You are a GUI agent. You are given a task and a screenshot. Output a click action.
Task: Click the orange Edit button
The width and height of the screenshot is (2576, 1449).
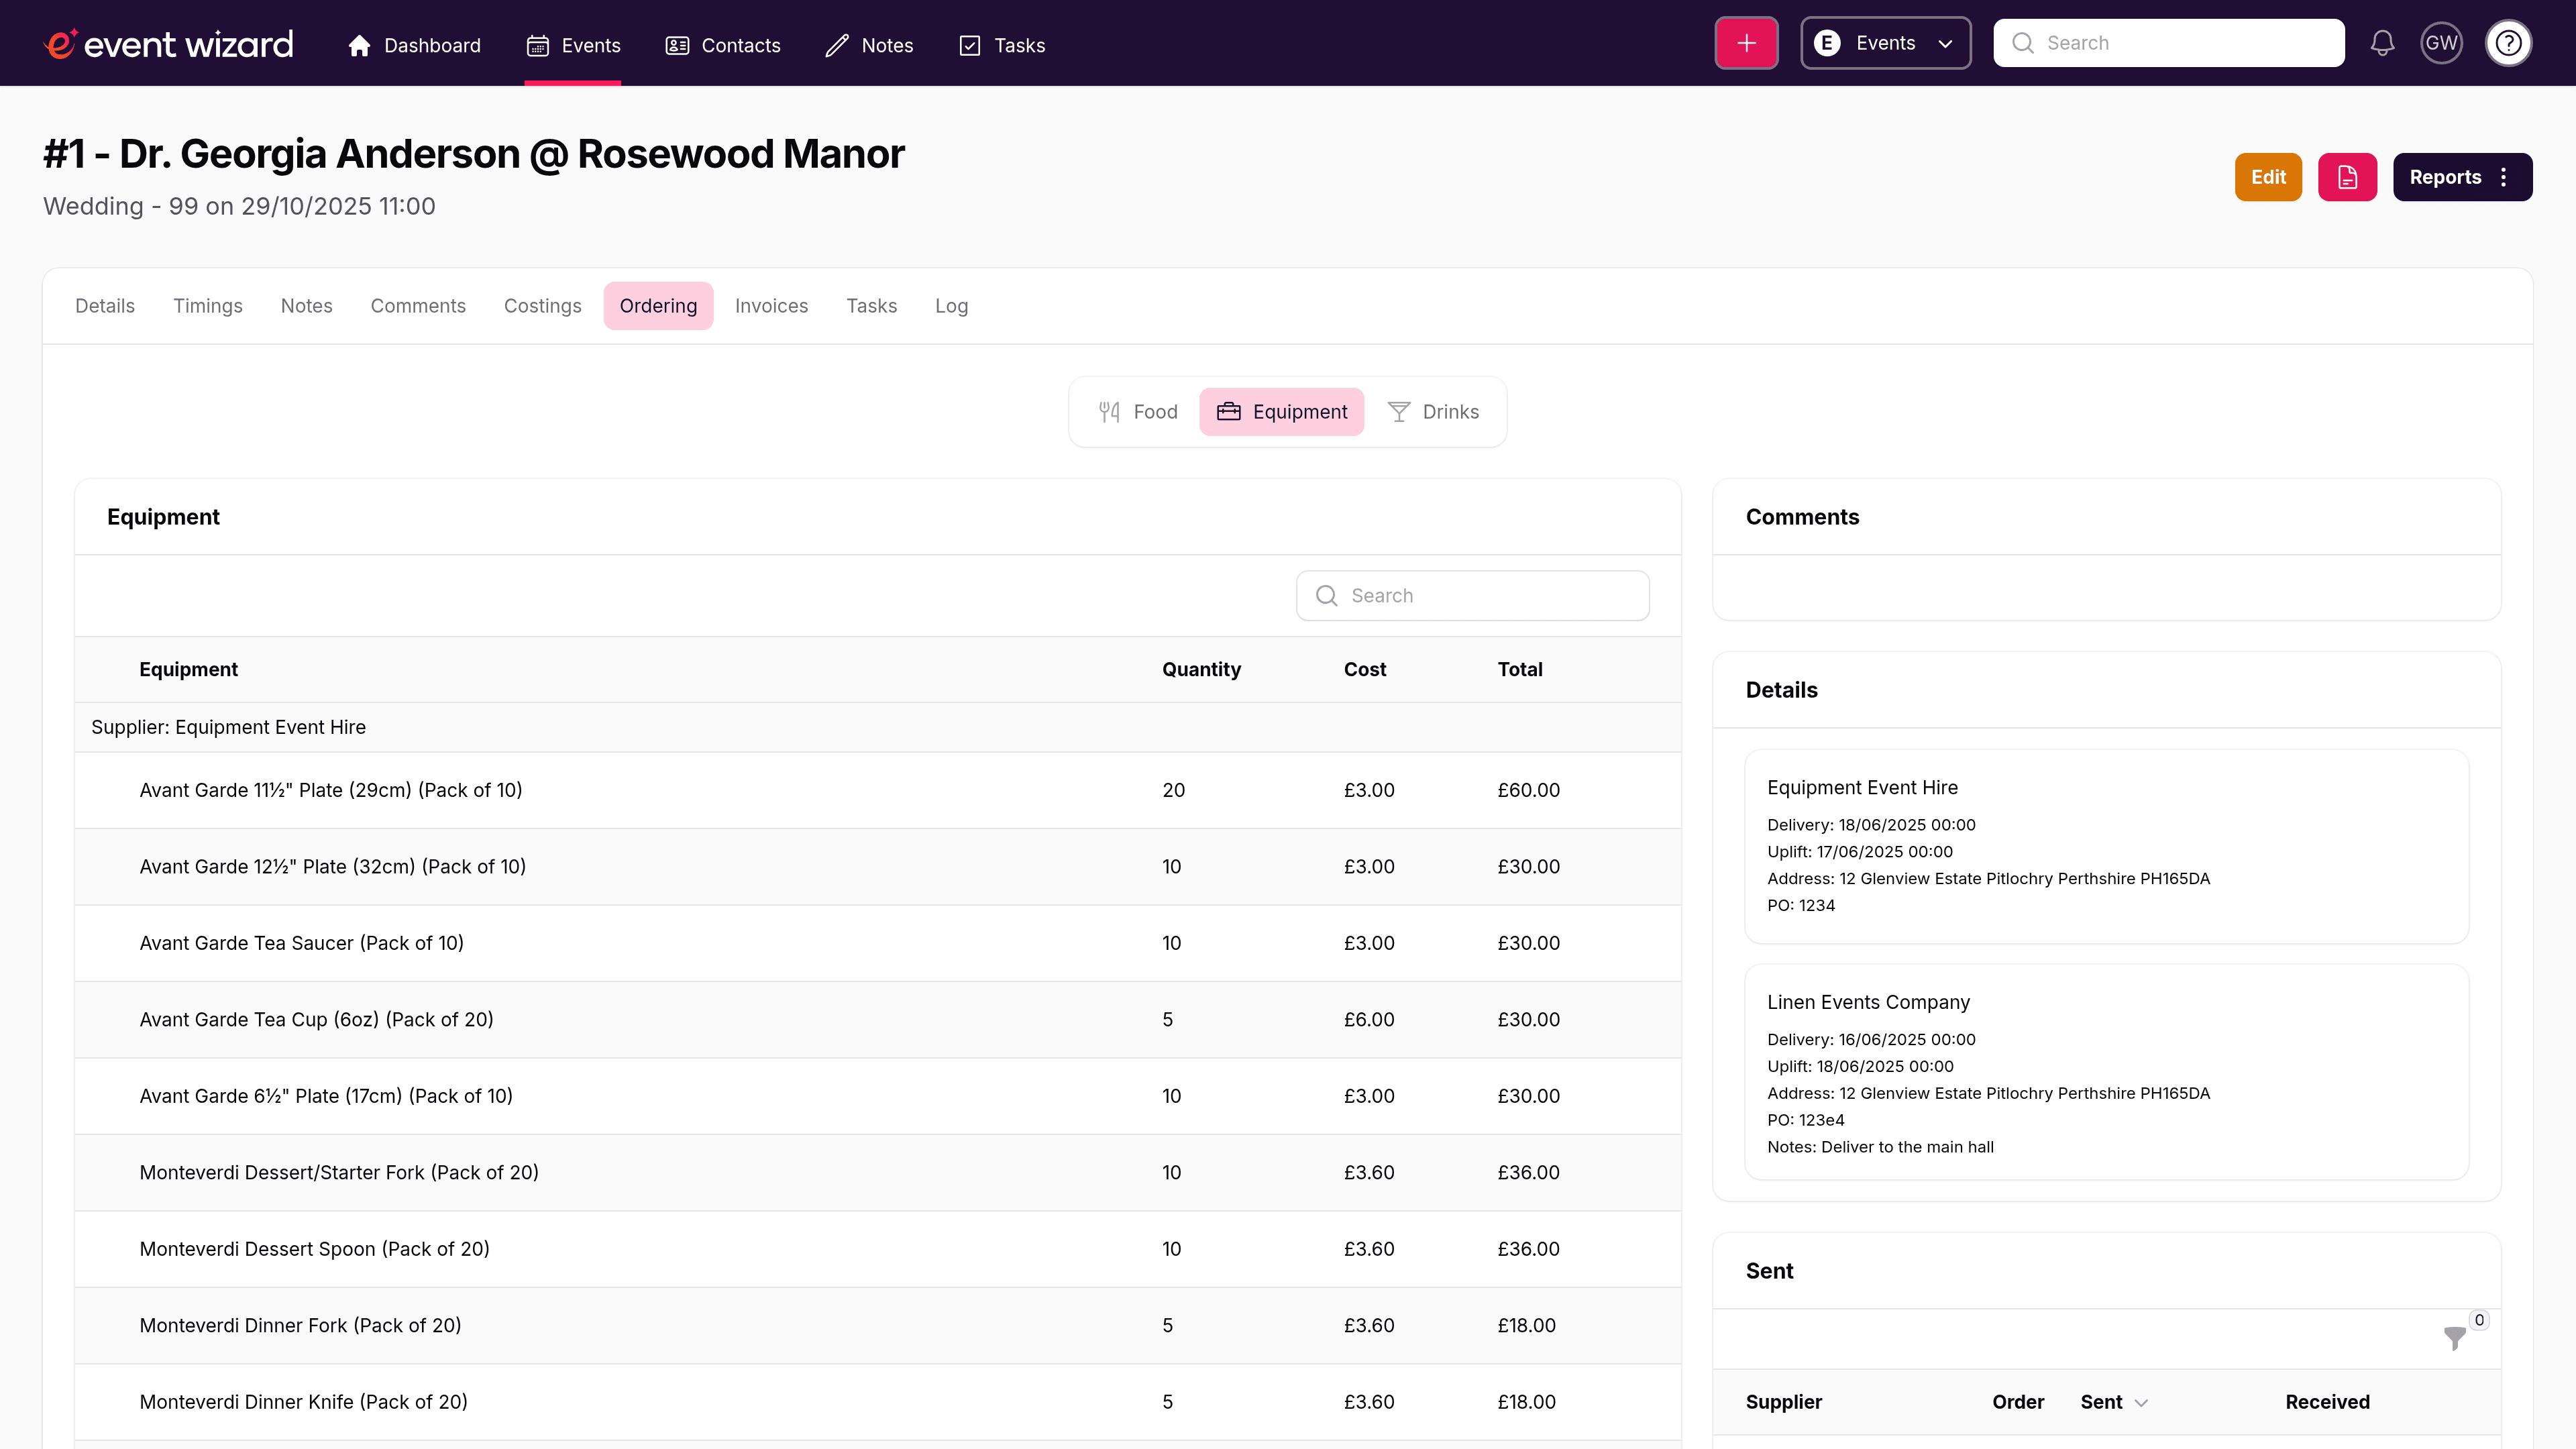(x=2267, y=176)
